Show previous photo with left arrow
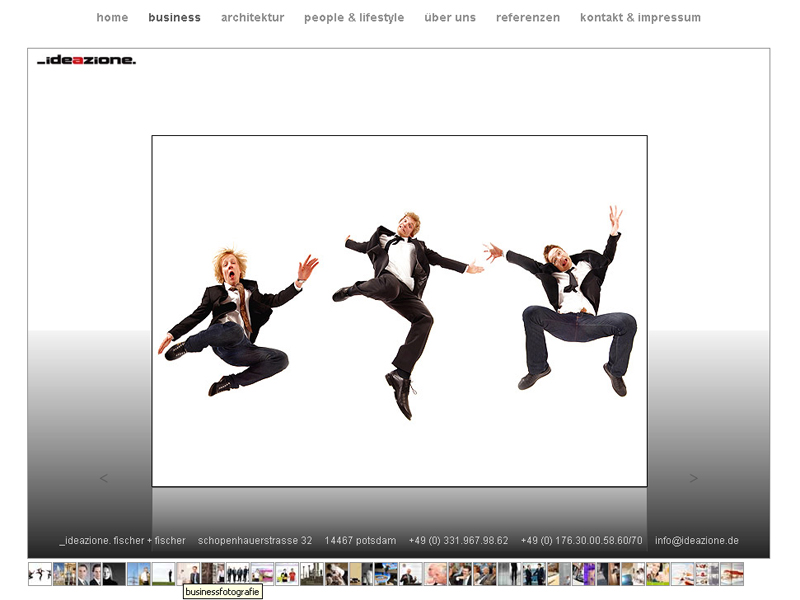This screenshot has height=600, width=800. point(104,478)
